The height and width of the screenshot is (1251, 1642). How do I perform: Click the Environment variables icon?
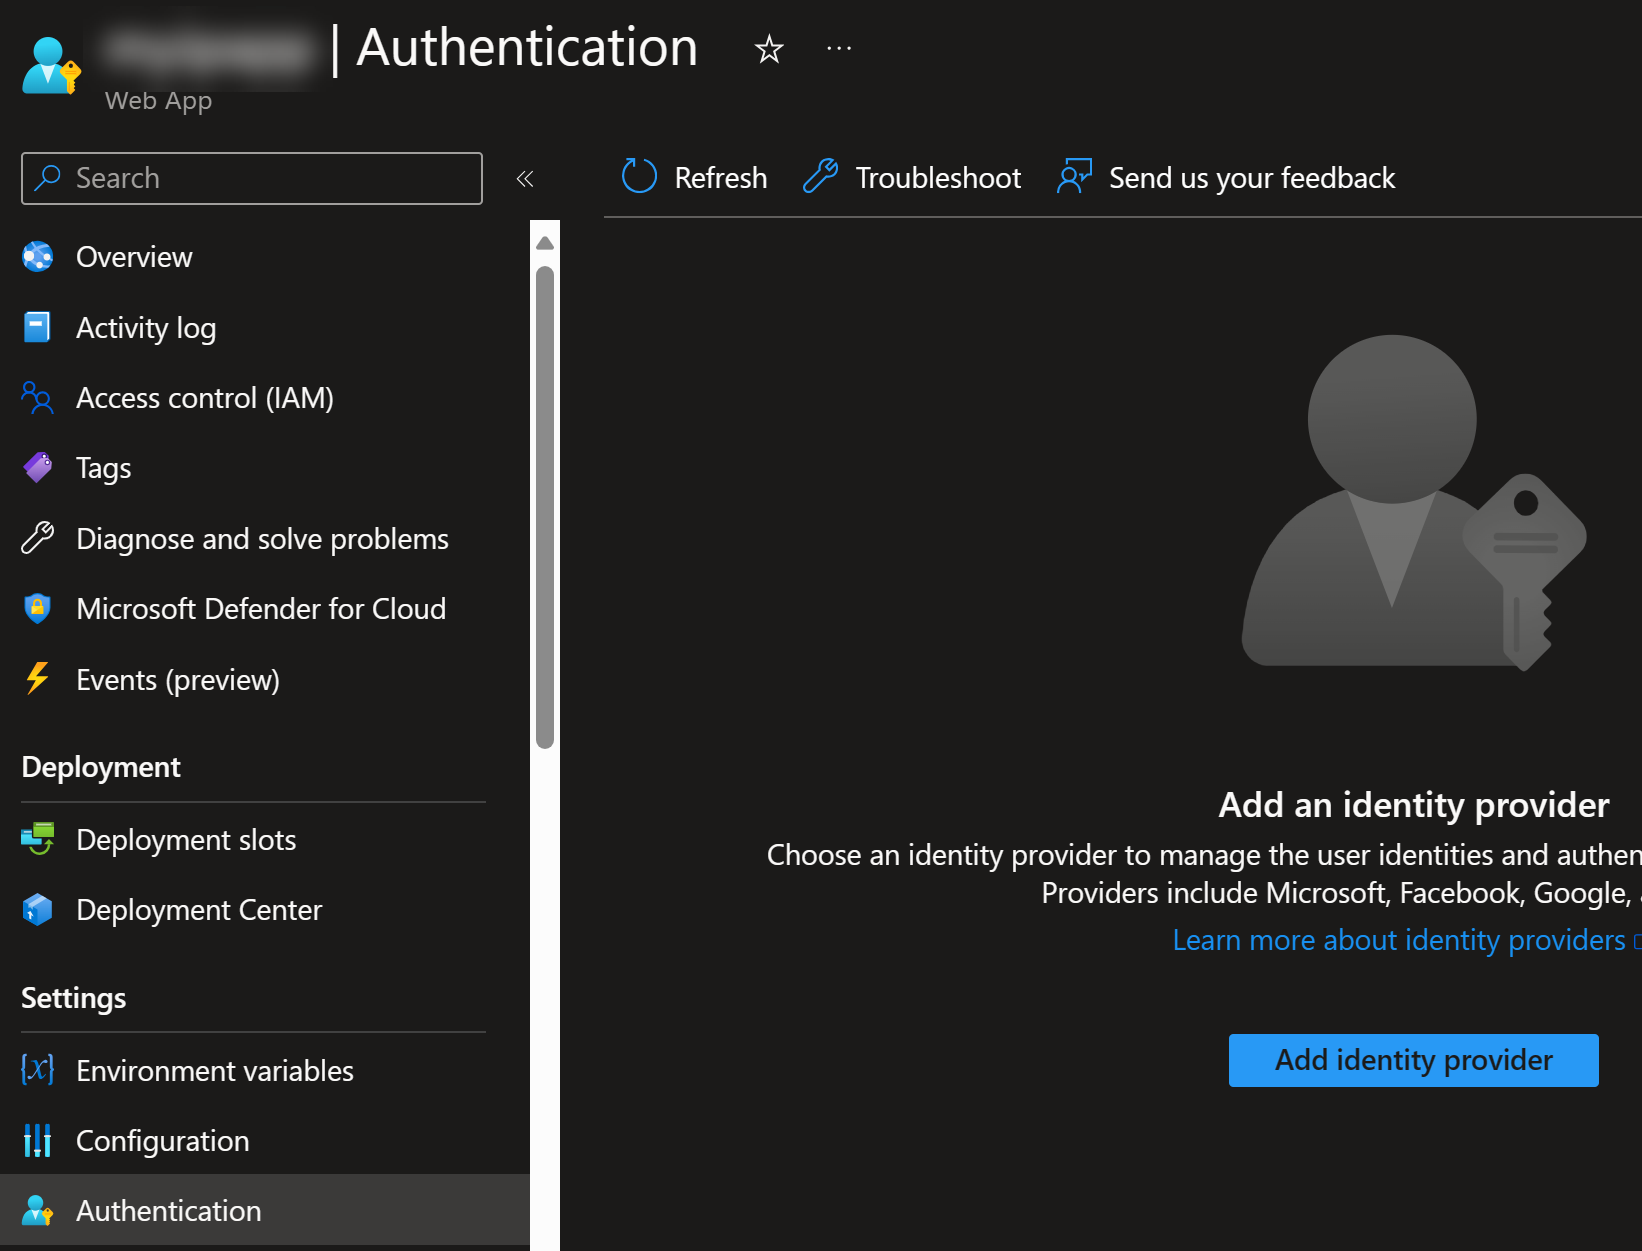[38, 1070]
